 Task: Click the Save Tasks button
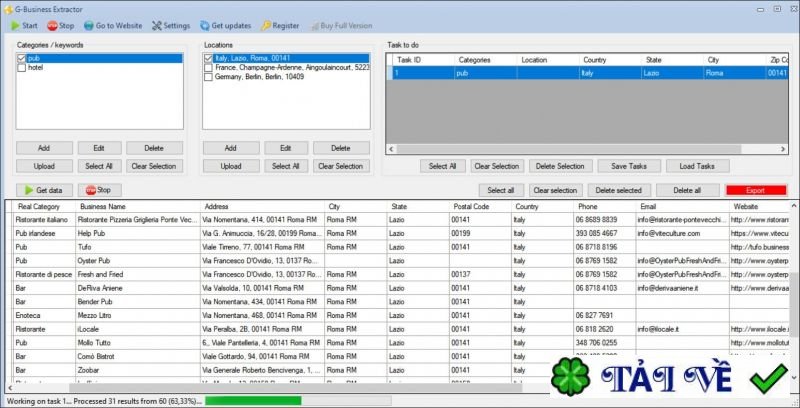629,166
